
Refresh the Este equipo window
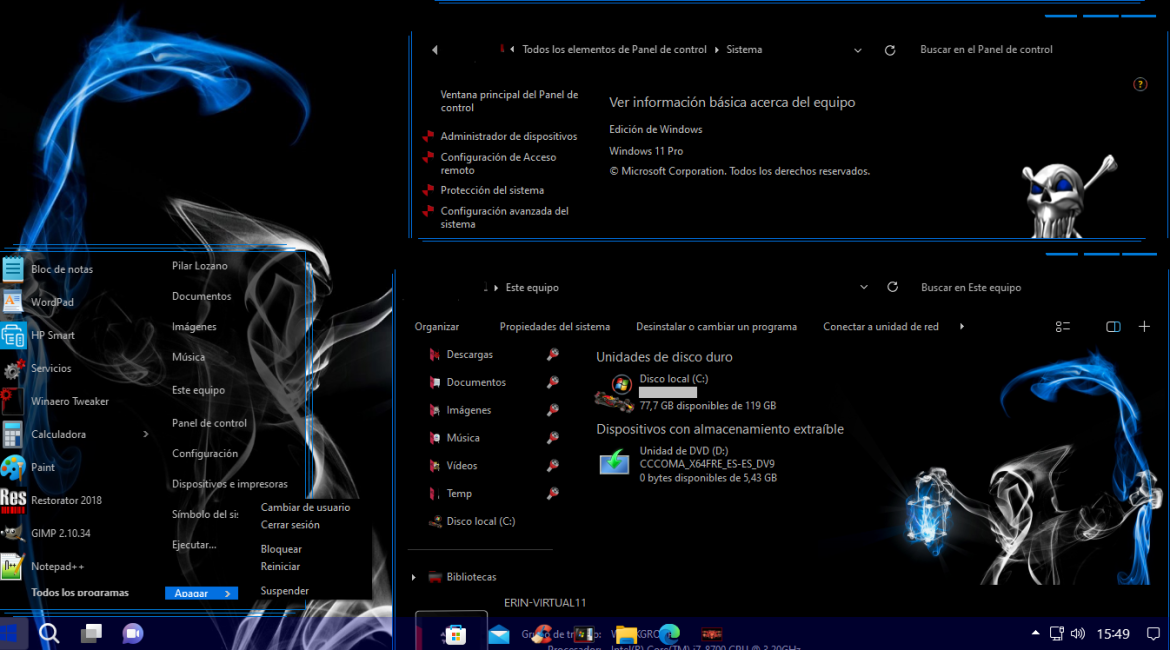[892, 287]
